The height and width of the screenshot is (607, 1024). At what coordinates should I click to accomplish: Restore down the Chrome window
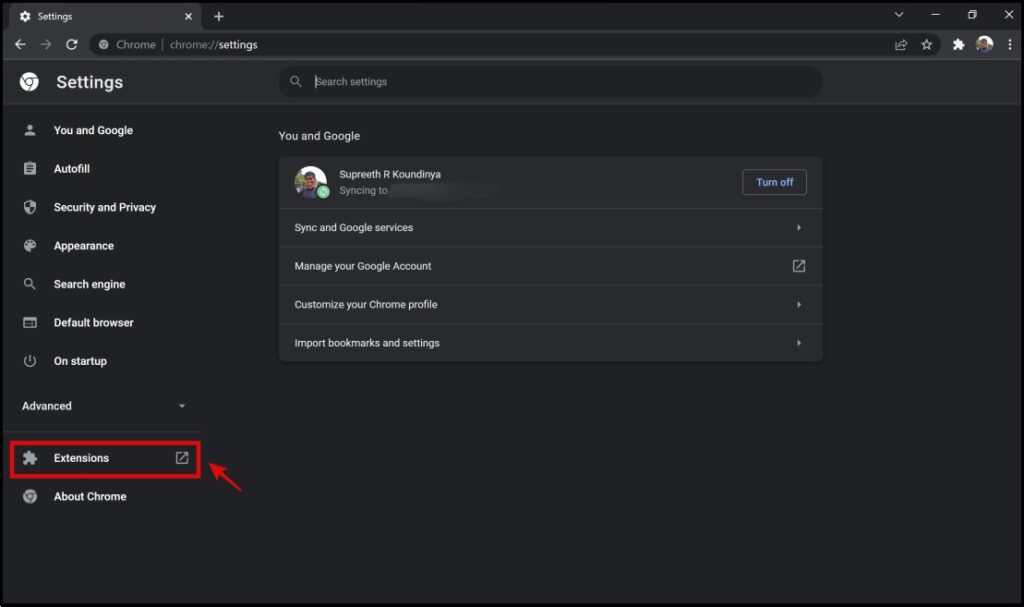pos(972,14)
